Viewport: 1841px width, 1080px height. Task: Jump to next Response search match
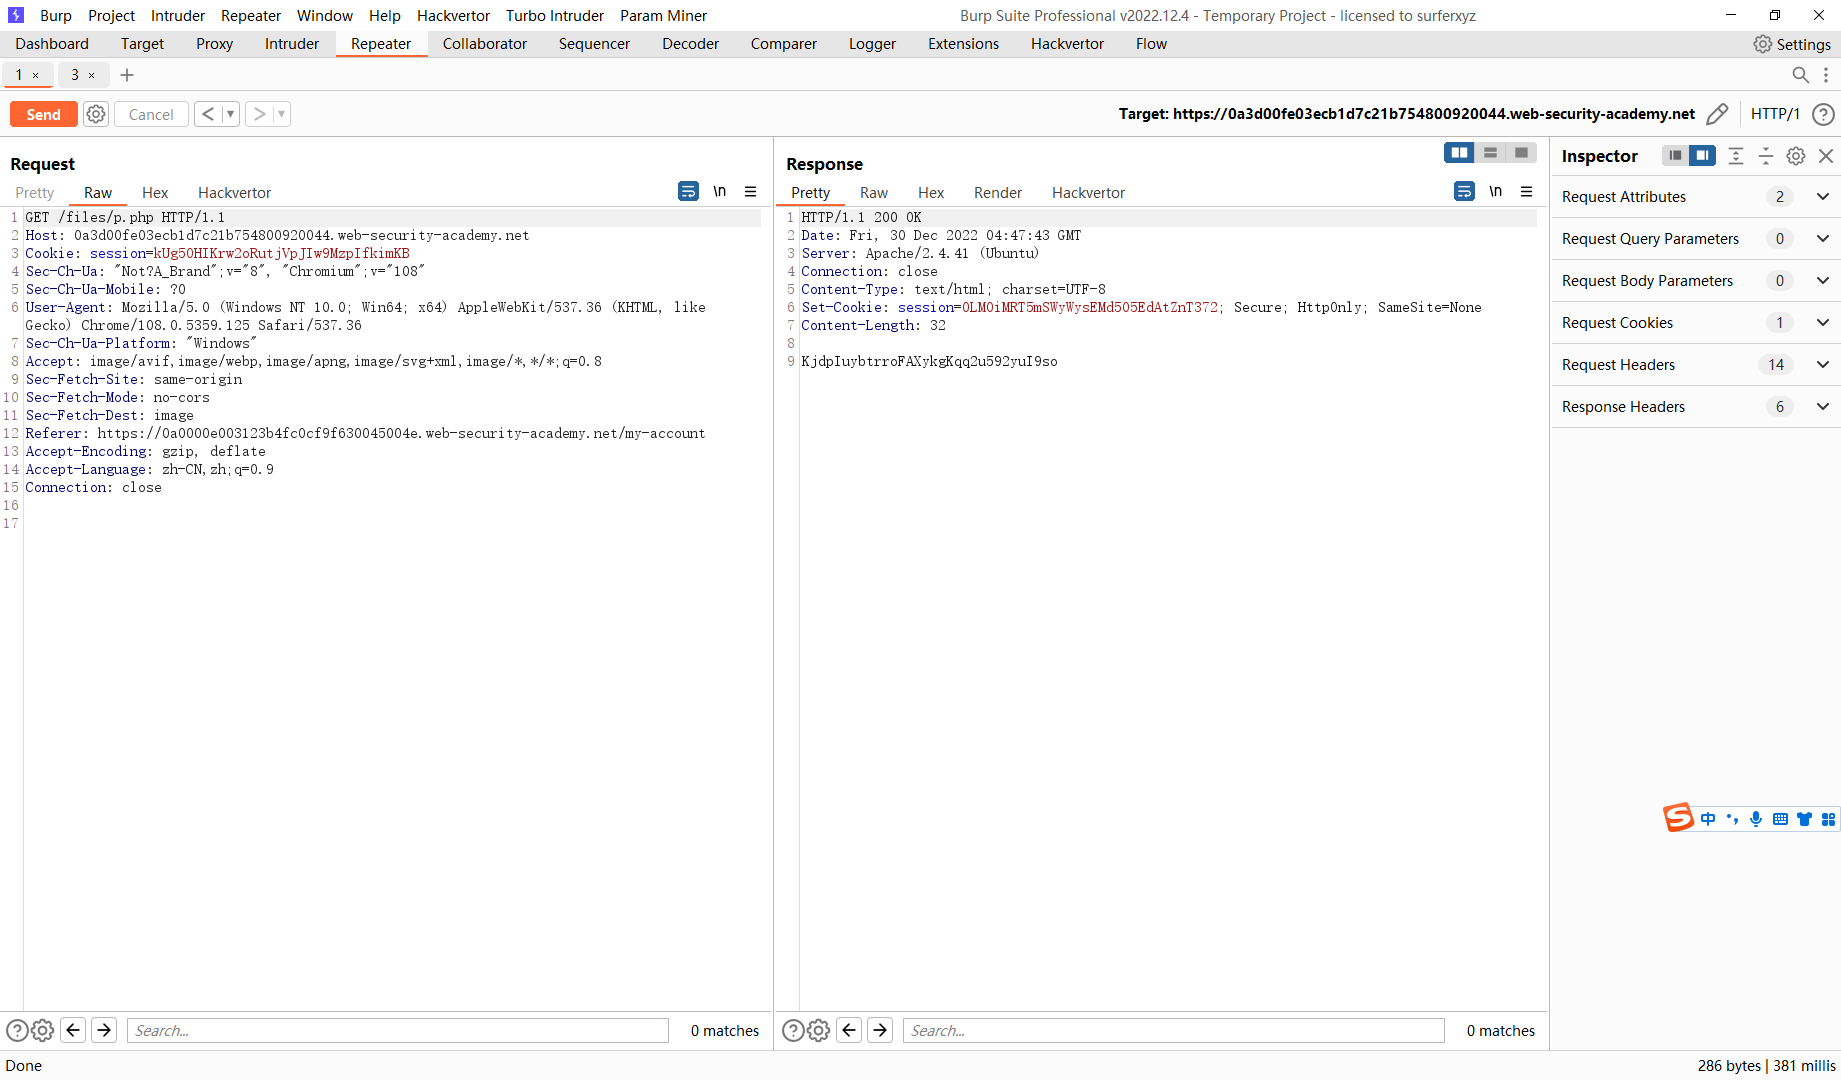pos(880,1030)
